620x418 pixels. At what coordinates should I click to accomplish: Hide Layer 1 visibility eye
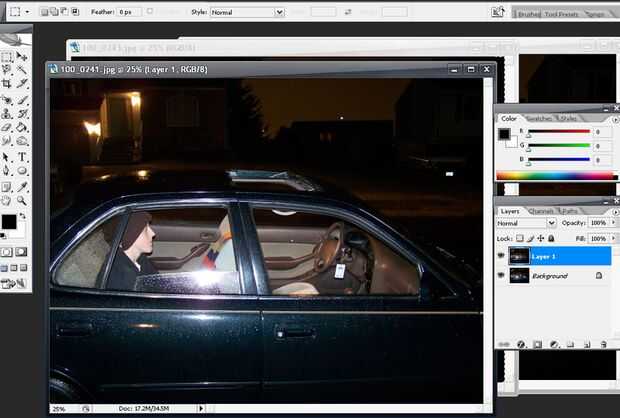501,256
